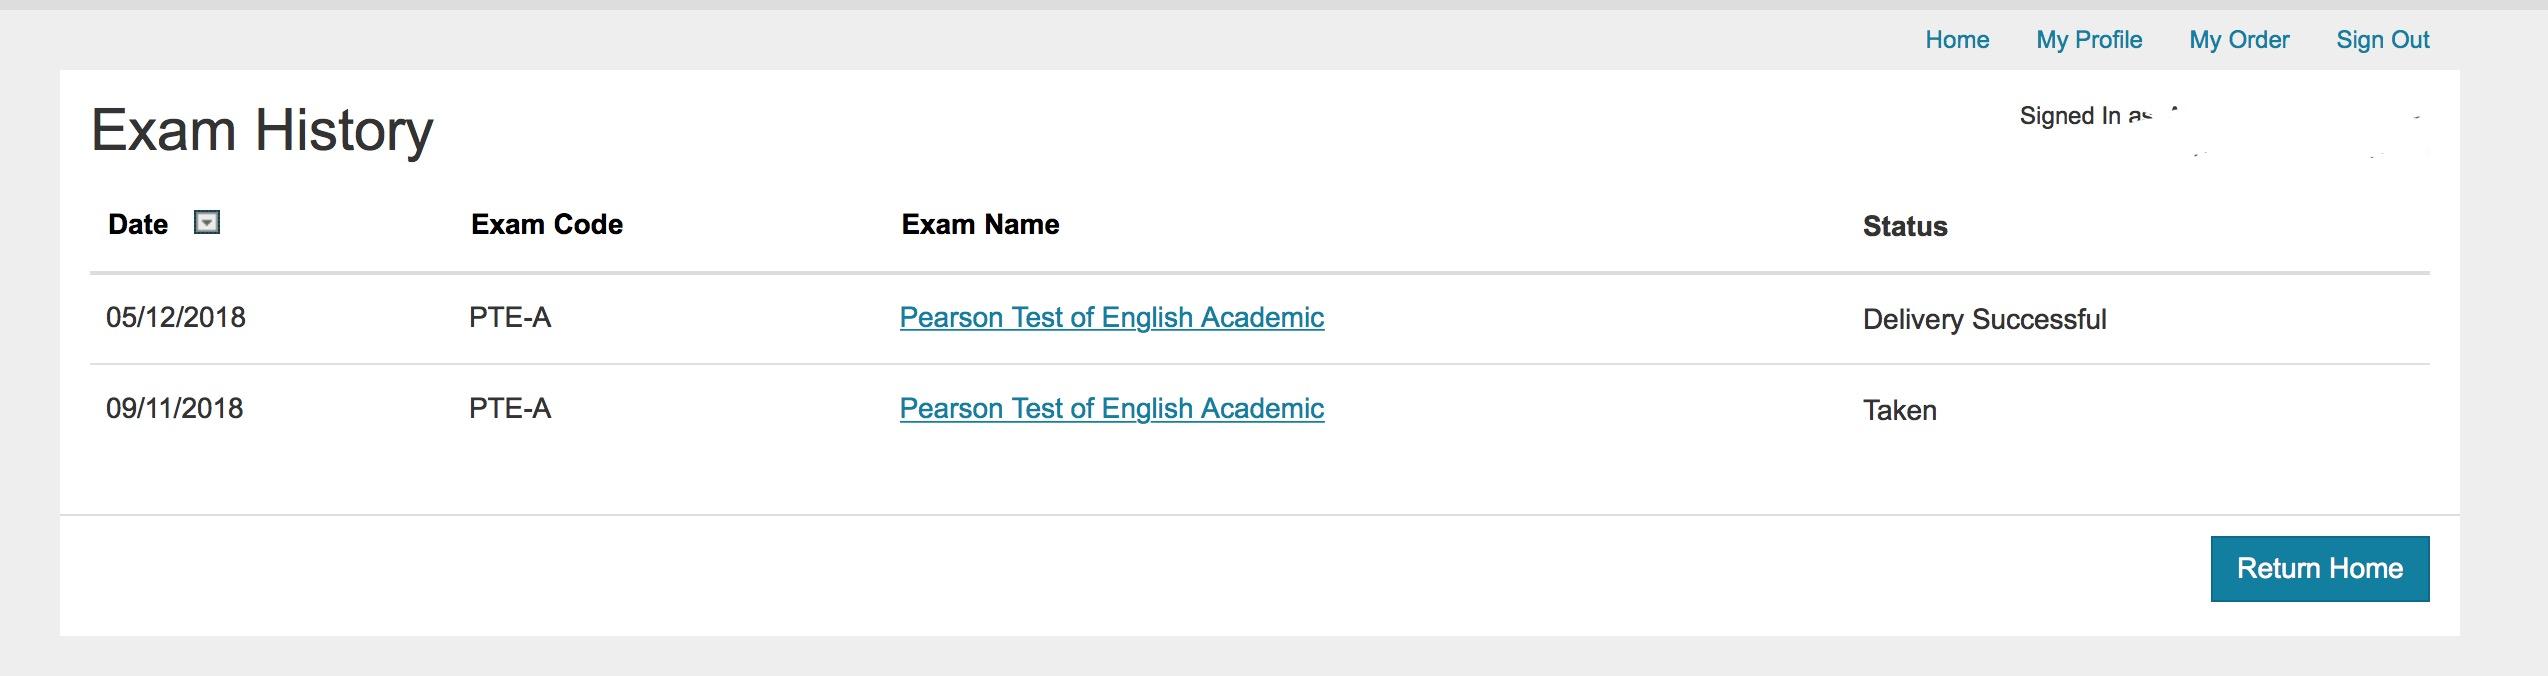
Task: Open the 05/12/2018 Pearson Test exam link
Action: pos(1111,318)
